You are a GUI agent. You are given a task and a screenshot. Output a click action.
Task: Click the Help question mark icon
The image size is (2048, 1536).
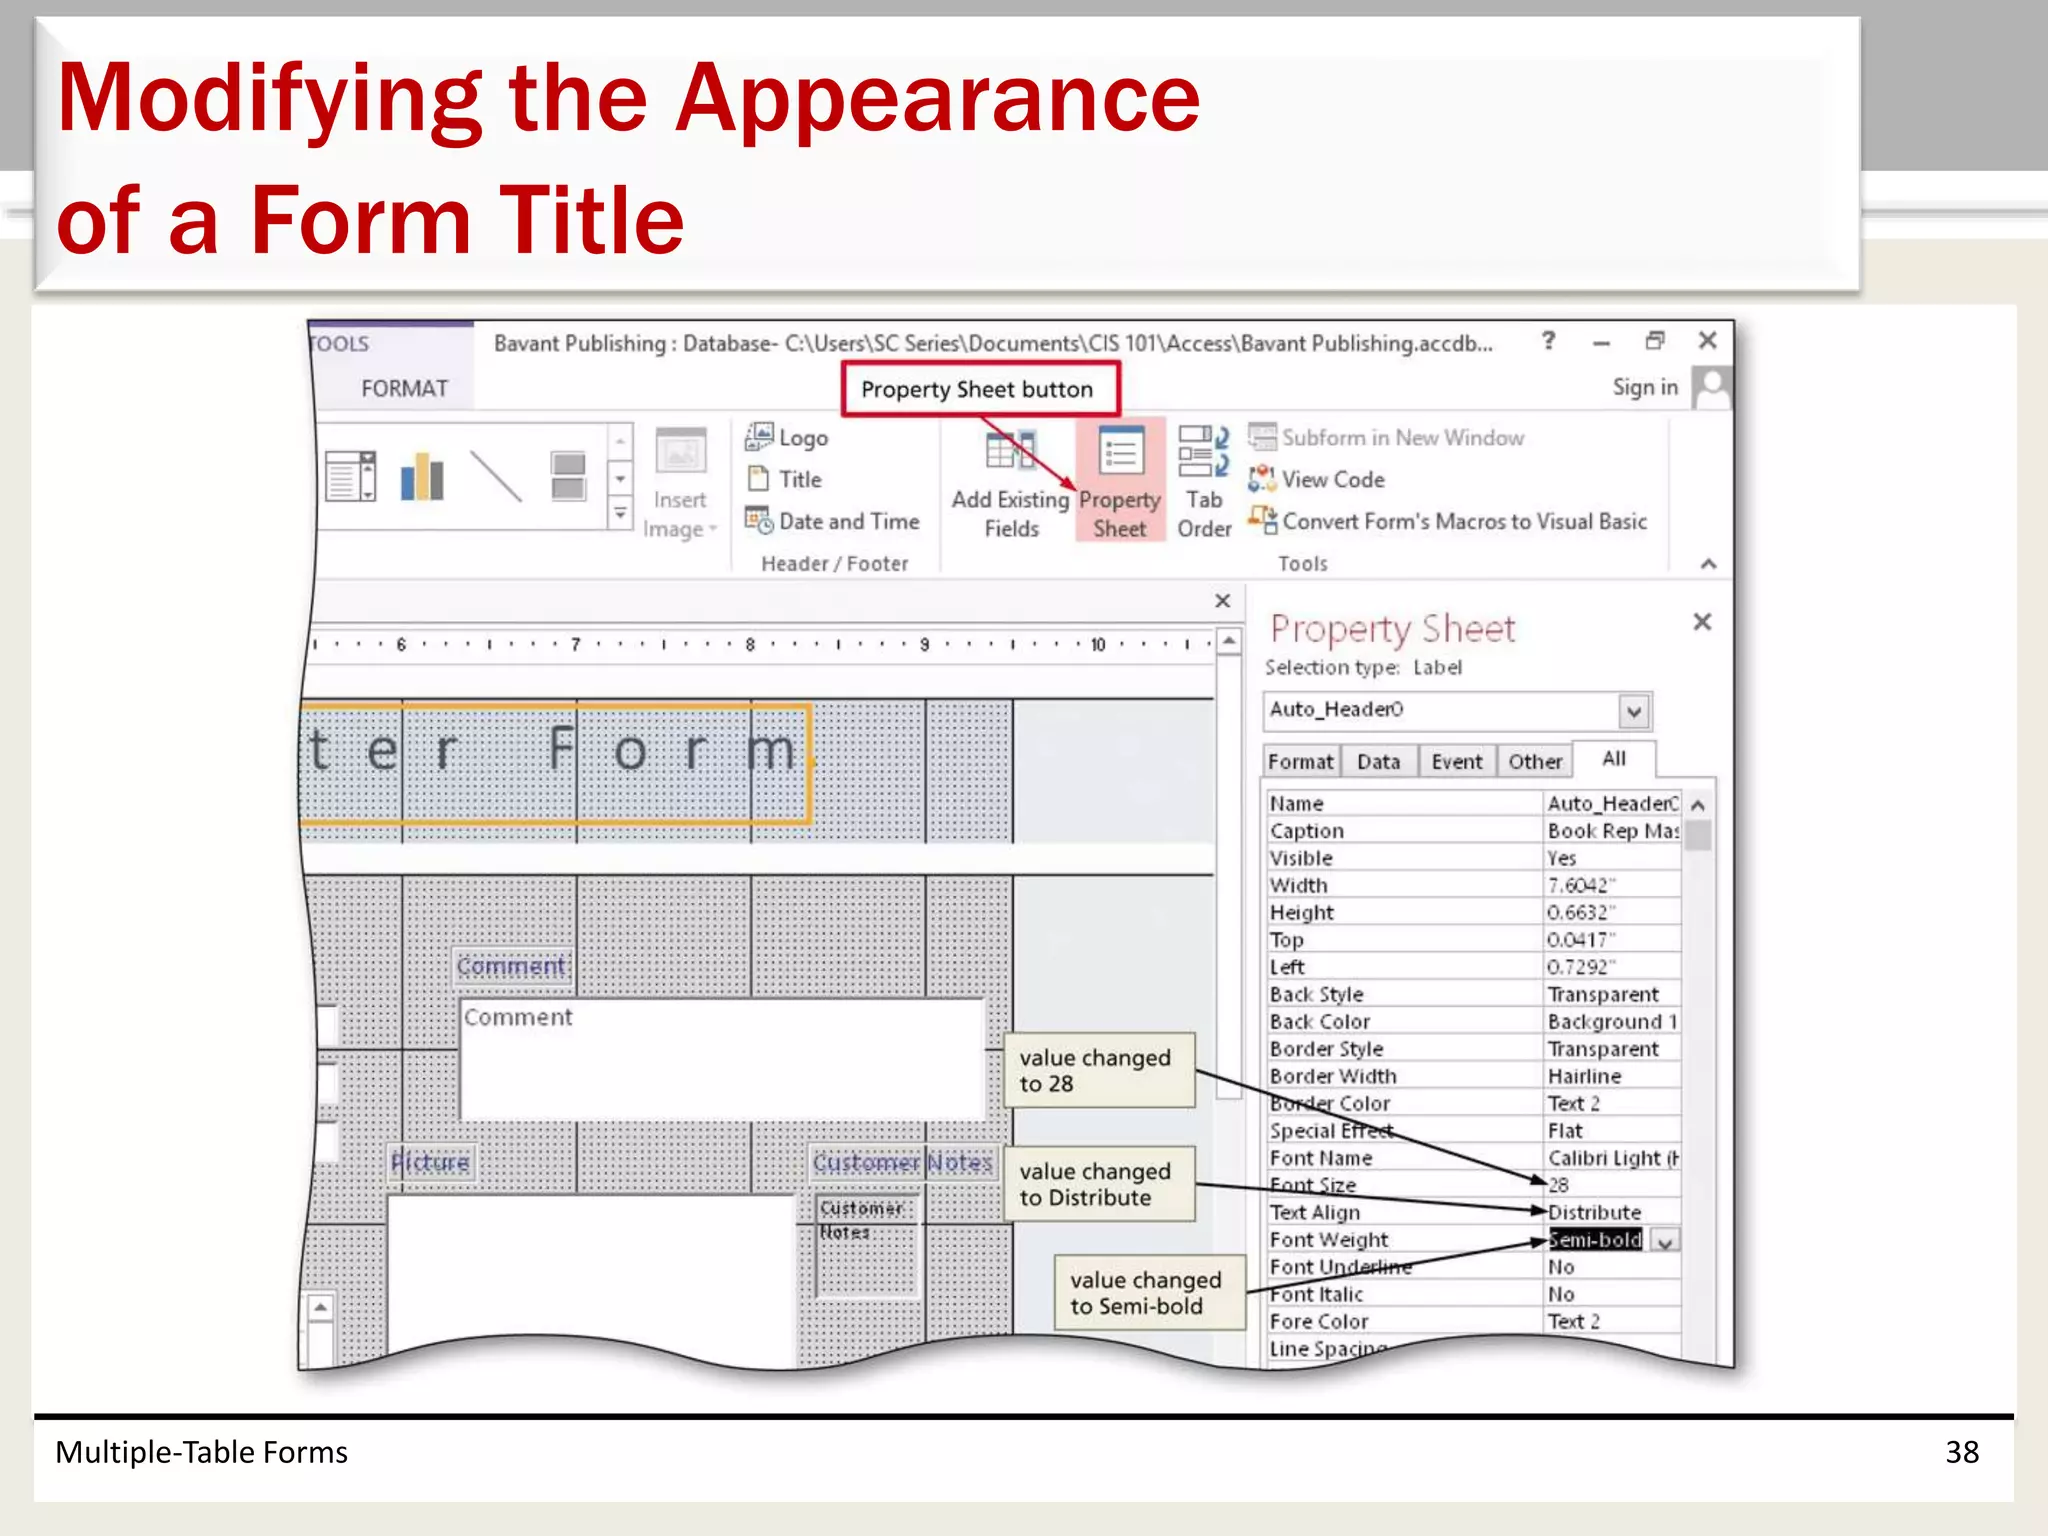1549,341
